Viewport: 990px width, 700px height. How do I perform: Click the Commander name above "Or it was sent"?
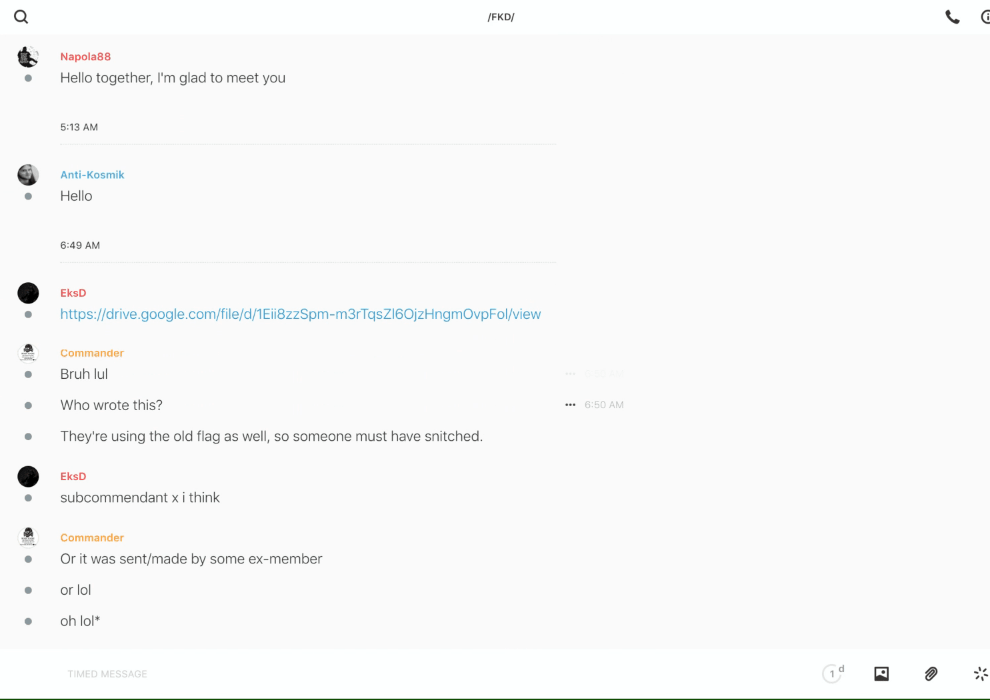click(x=92, y=538)
